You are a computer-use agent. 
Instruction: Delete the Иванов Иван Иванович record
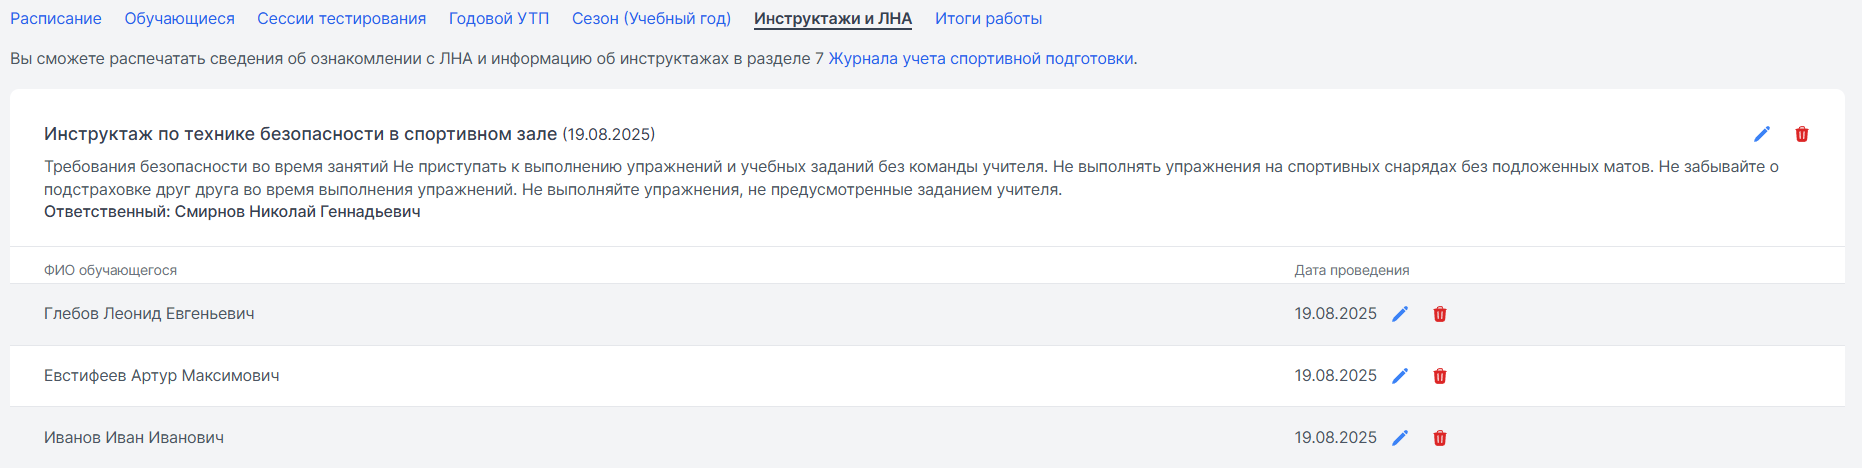[1440, 438]
